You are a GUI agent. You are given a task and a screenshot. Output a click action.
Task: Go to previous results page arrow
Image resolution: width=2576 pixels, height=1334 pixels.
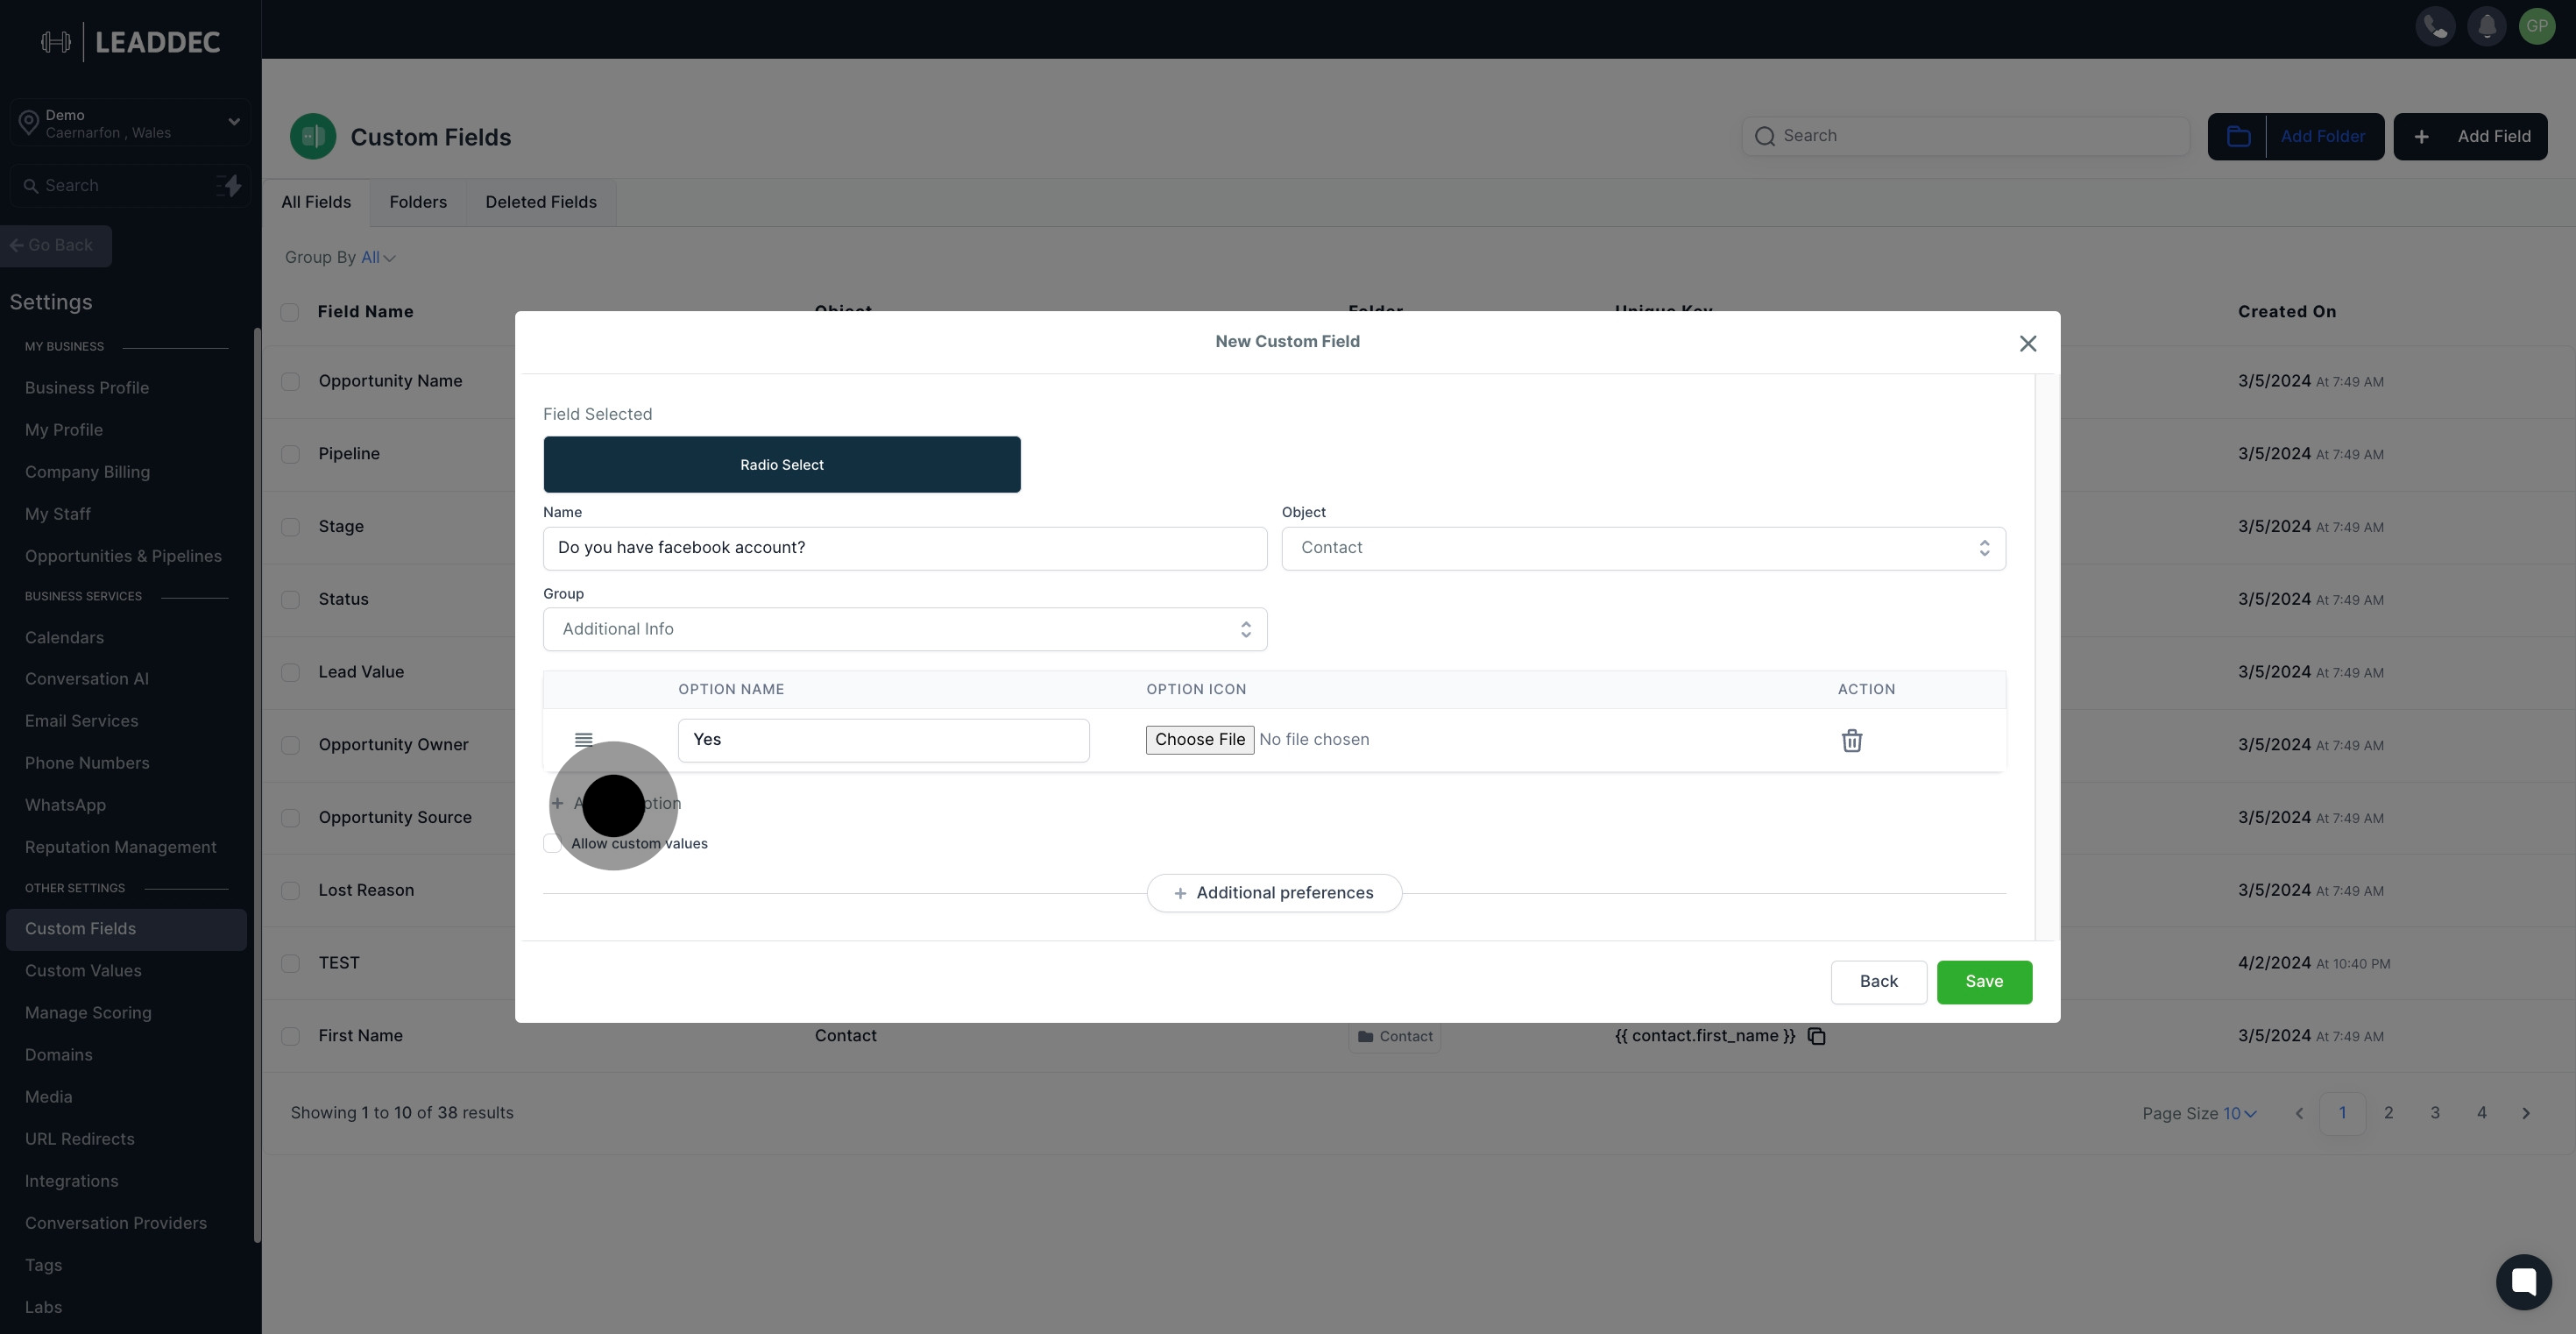click(x=2299, y=1113)
